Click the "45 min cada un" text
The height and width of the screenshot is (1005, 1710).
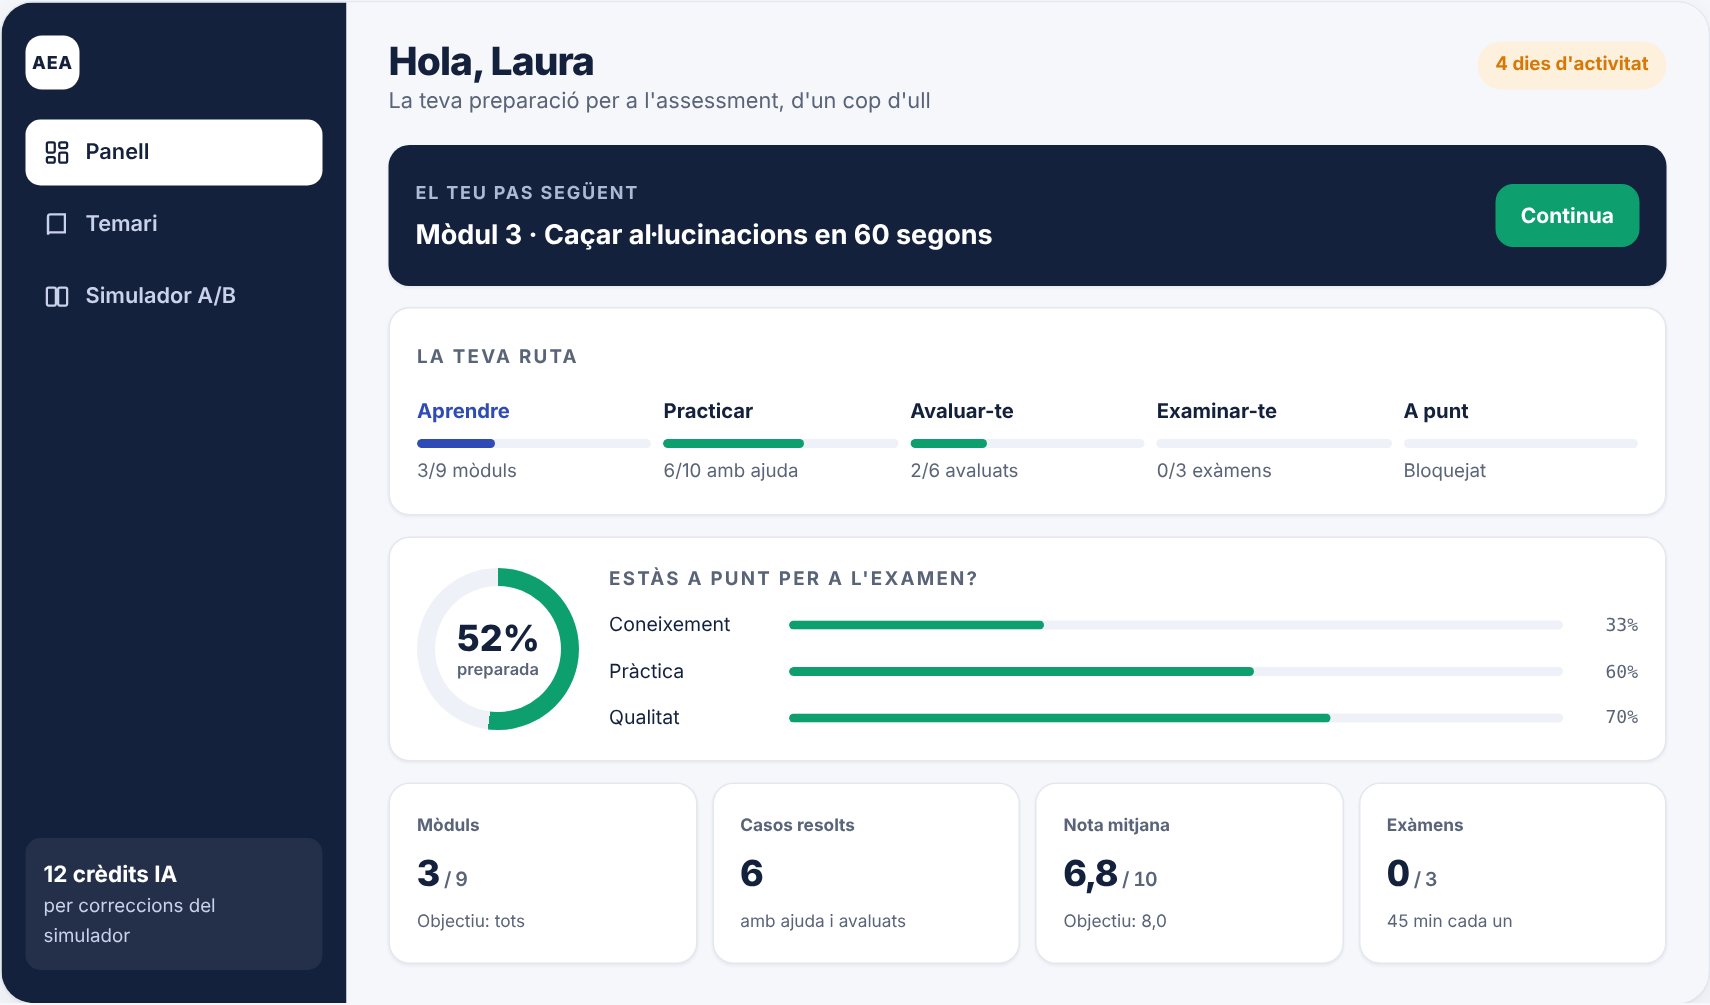(1449, 921)
